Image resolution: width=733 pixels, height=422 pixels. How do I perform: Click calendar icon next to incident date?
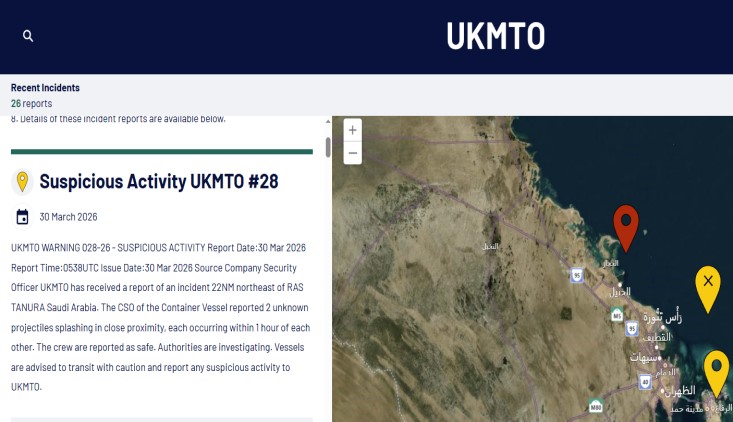pos(22,217)
